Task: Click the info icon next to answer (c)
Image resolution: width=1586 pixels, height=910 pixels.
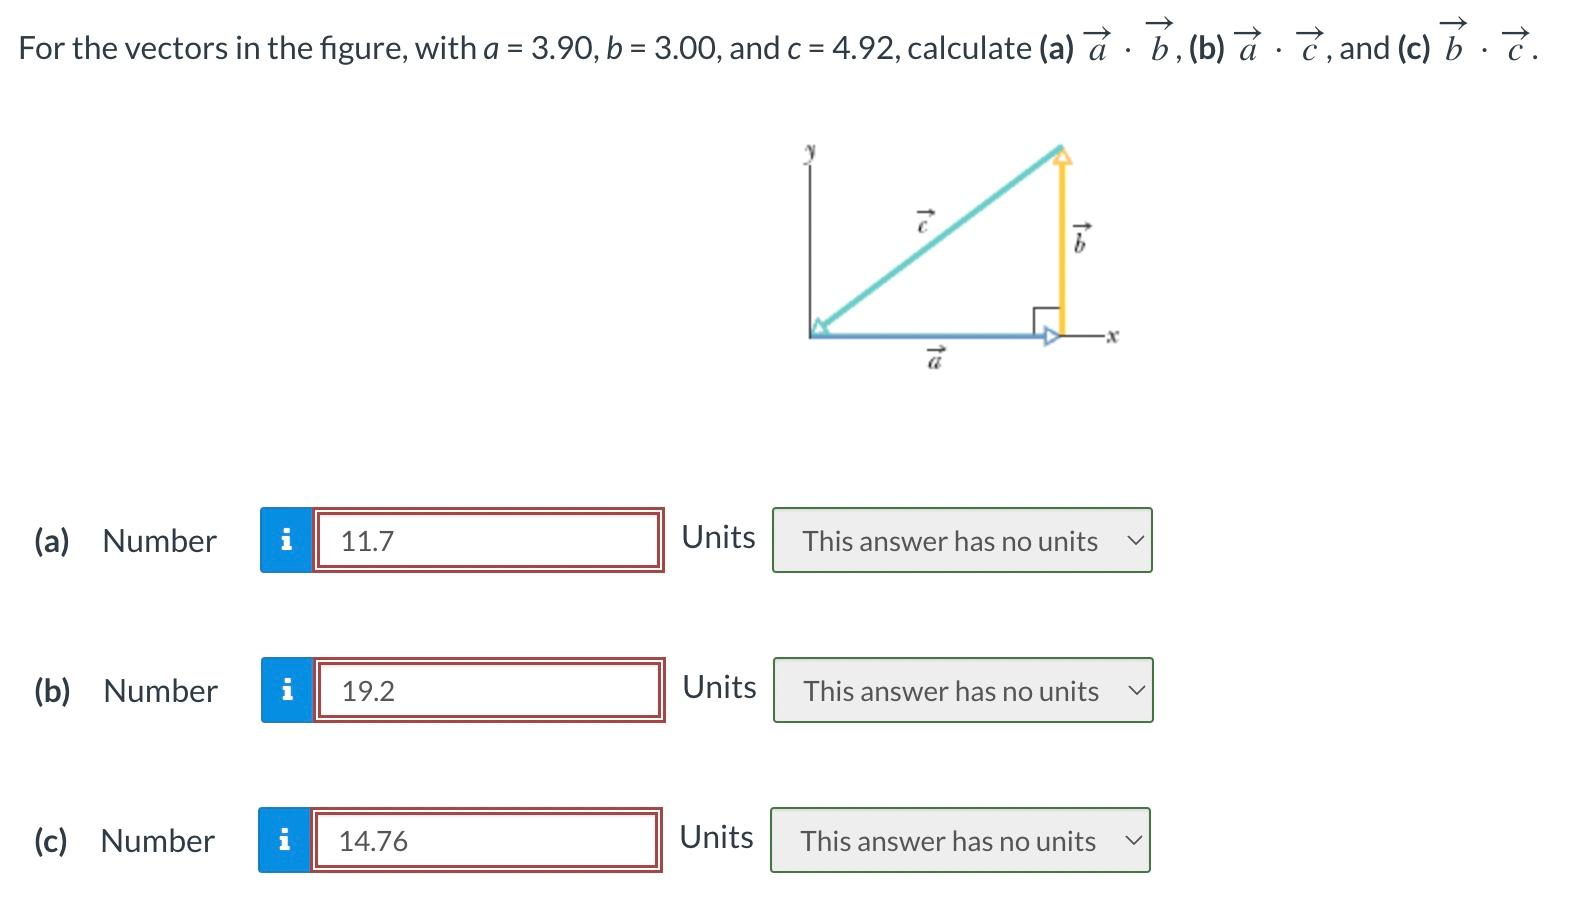Action: point(286,841)
